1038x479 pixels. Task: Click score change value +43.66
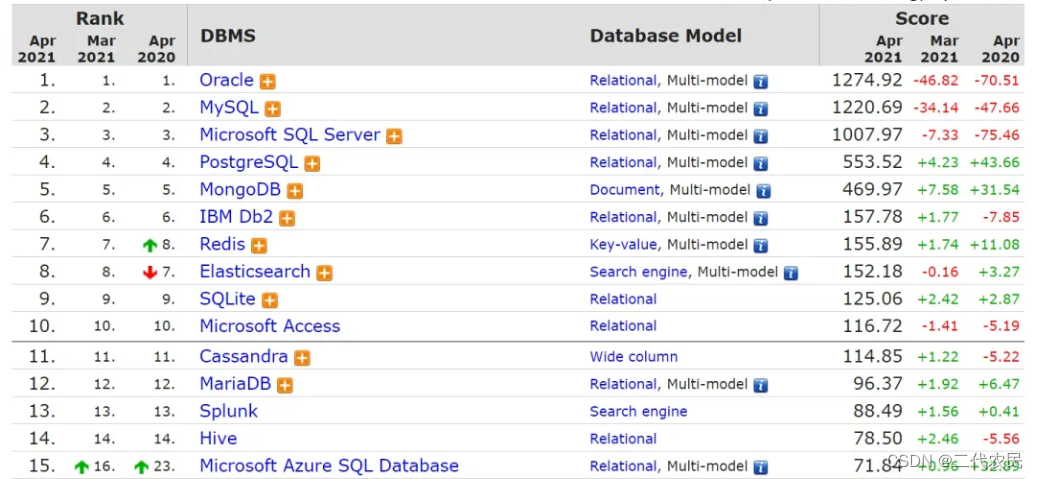pos(995,163)
